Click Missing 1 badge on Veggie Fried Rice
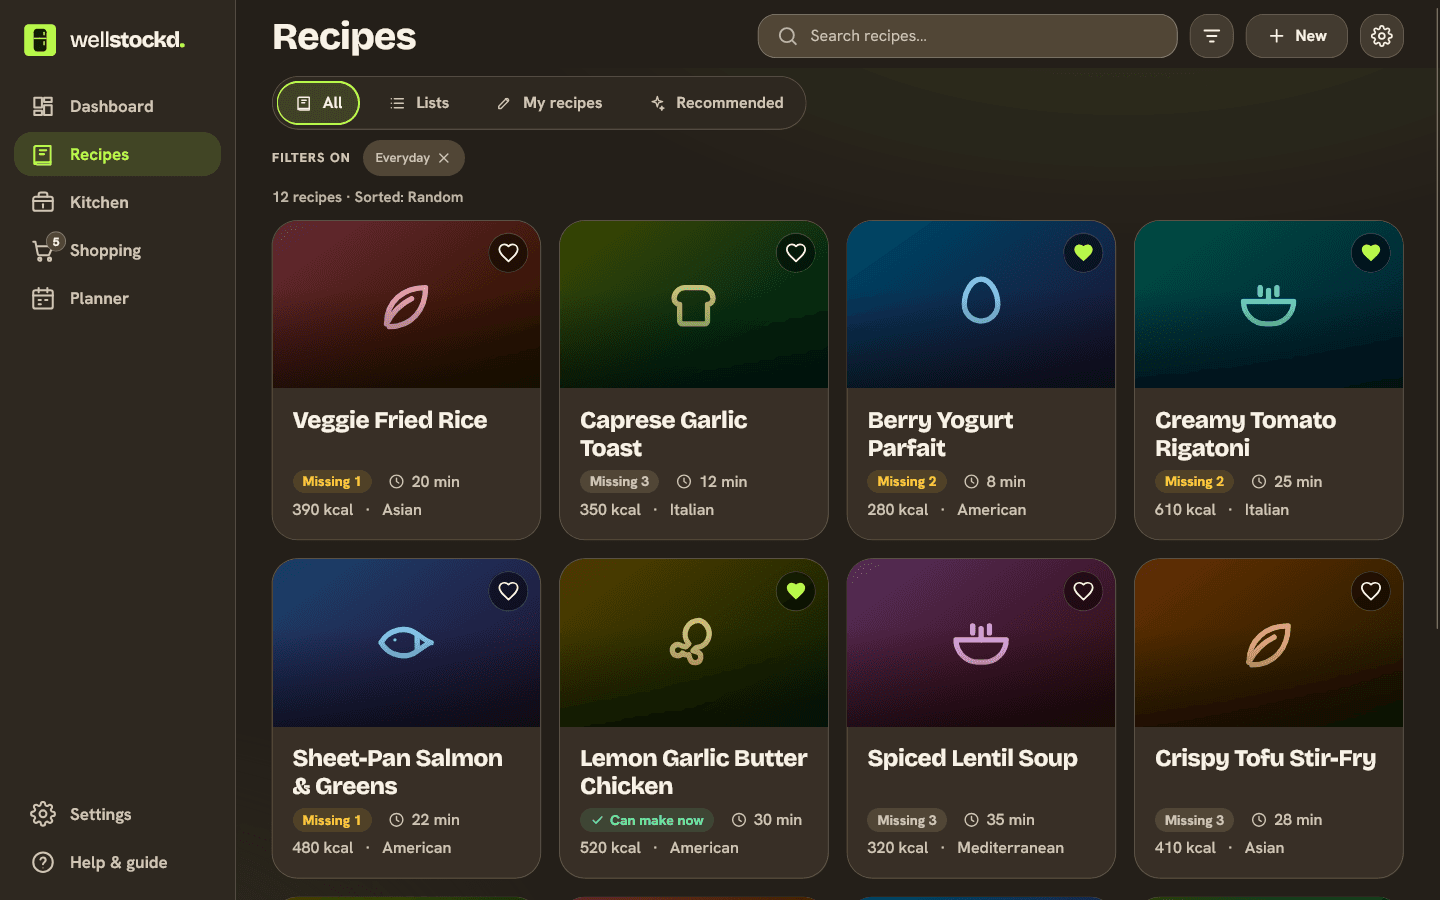Viewport: 1440px width, 900px height. coord(332,482)
